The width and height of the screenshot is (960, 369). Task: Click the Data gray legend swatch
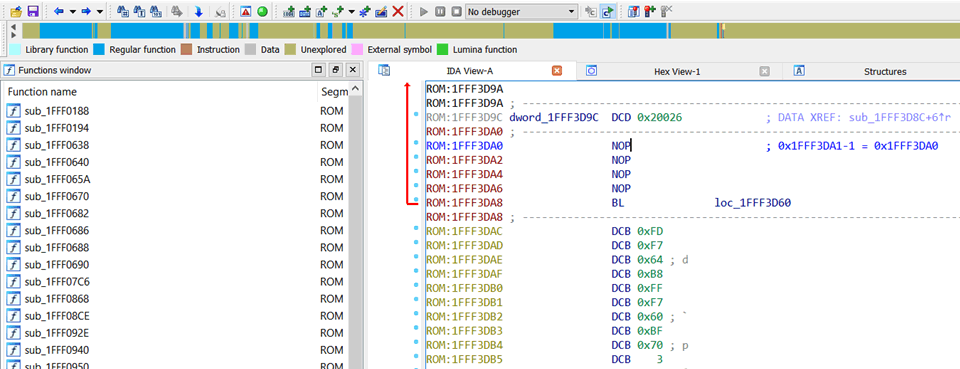pyautogui.click(x=250, y=50)
